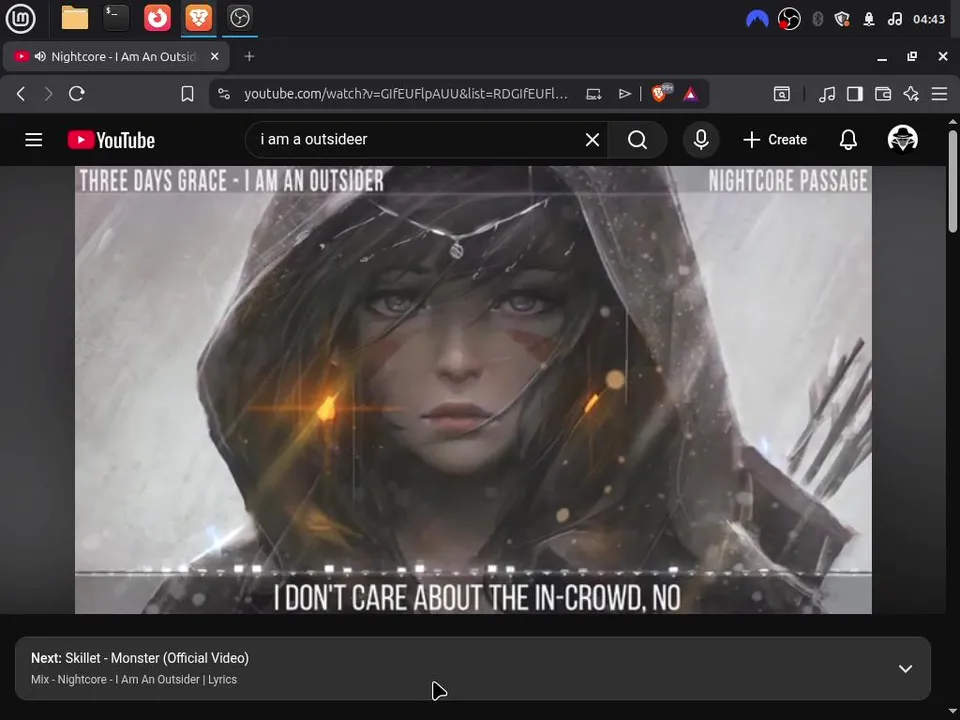This screenshot has height=720, width=960.
Task: Close the Nightcore YouTube tab
Action: (x=214, y=56)
